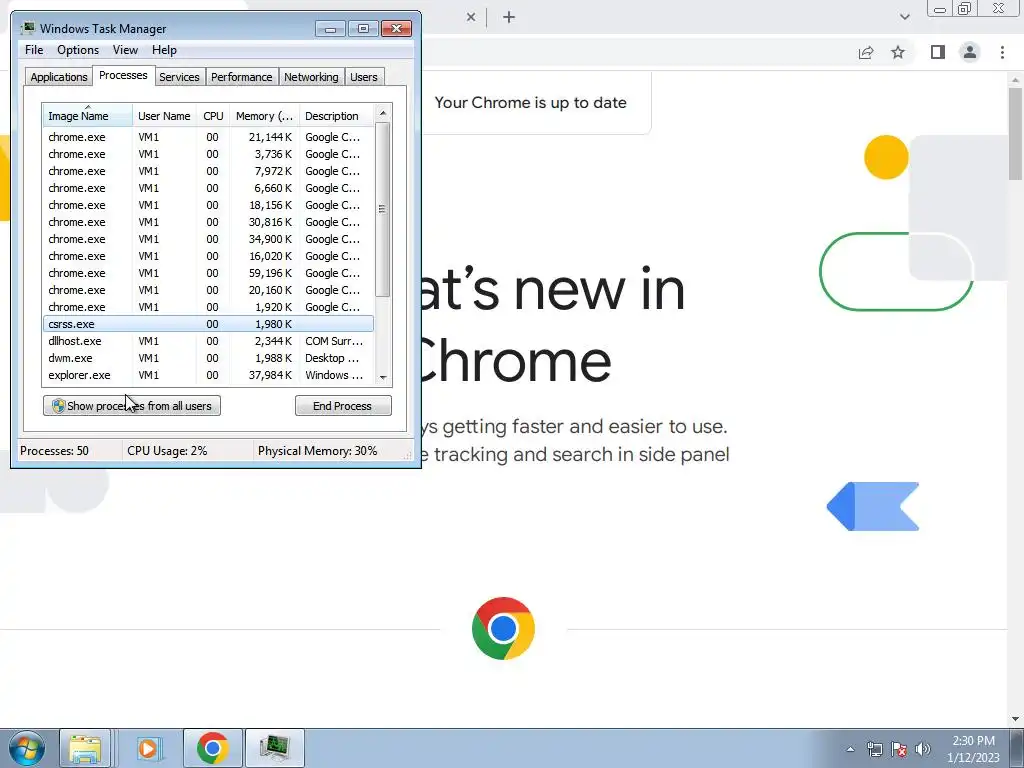Open the View menu in Task Manager
Viewport: 1024px width, 768px height.
(125, 50)
